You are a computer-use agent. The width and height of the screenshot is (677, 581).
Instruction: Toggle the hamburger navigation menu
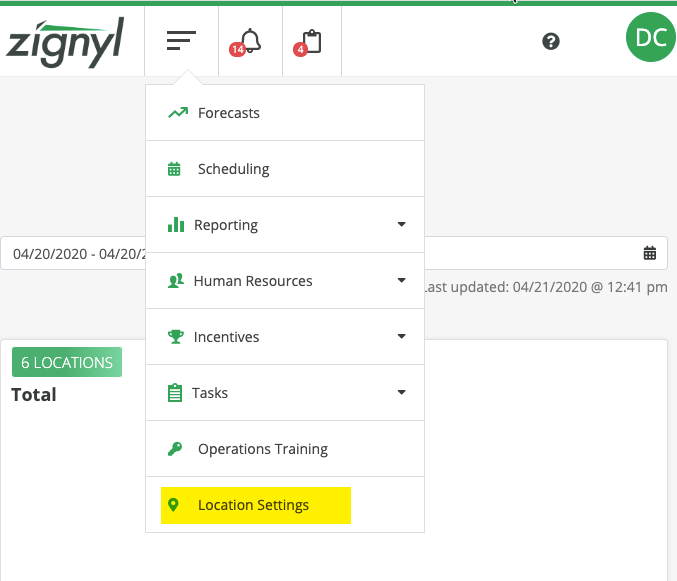181,41
